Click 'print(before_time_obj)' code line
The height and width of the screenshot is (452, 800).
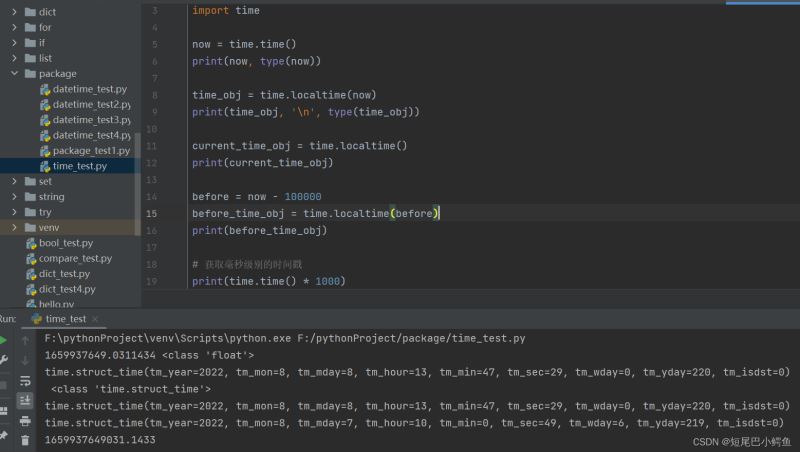click(260, 231)
